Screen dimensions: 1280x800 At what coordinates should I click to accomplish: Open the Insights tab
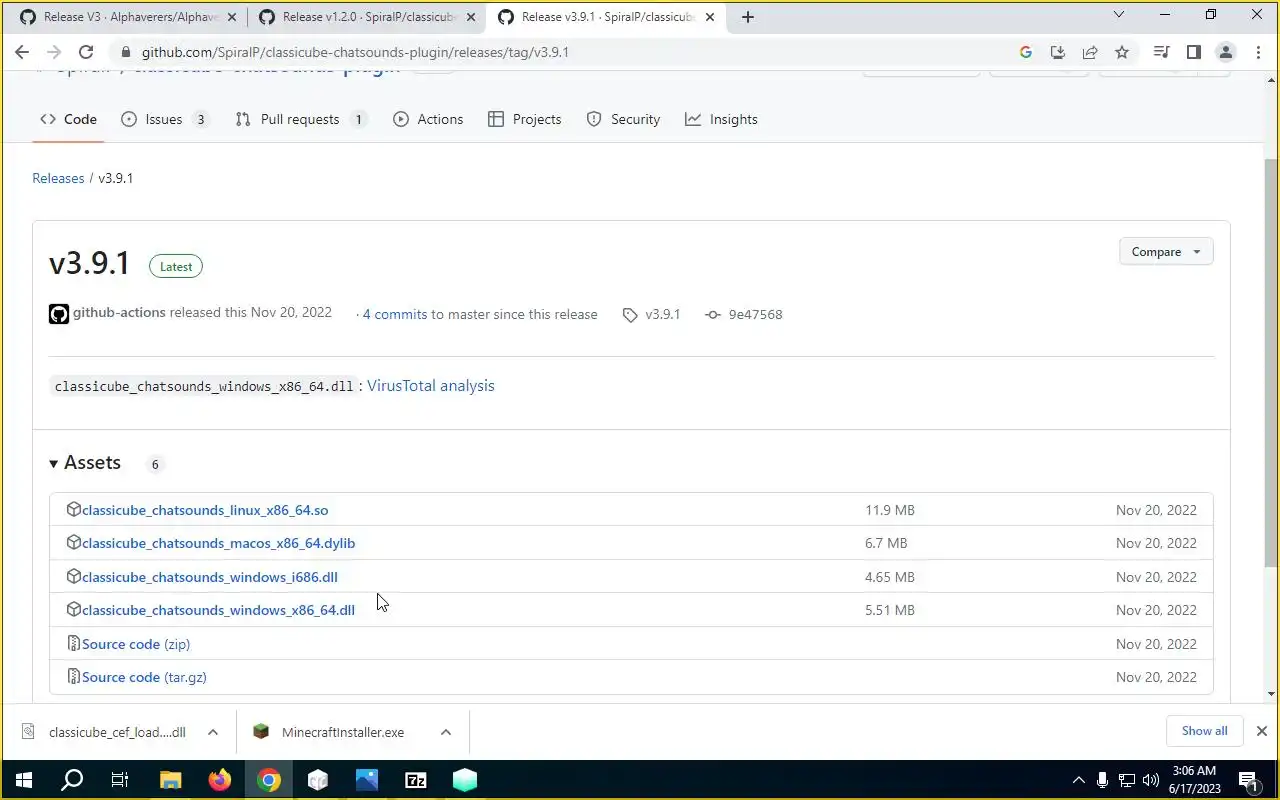pyautogui.click(x=721, y=119)
